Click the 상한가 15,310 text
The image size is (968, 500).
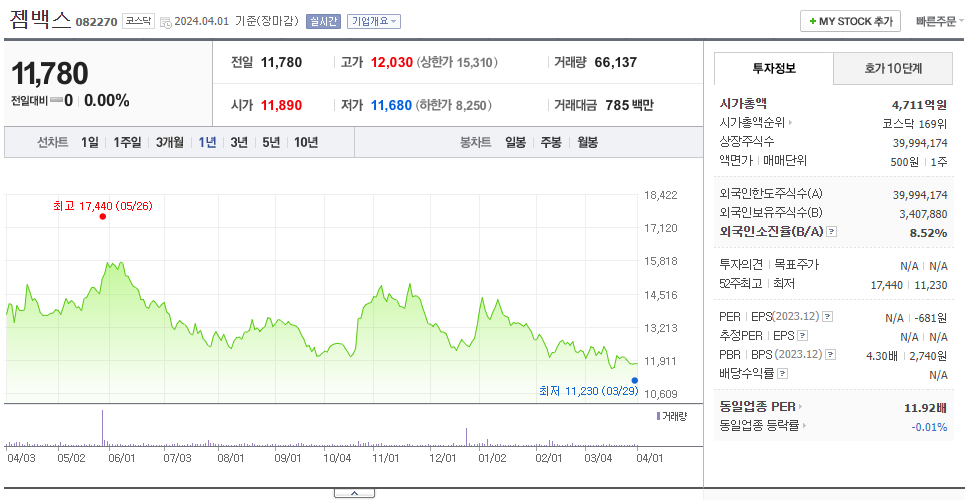[x=457, y=62]
